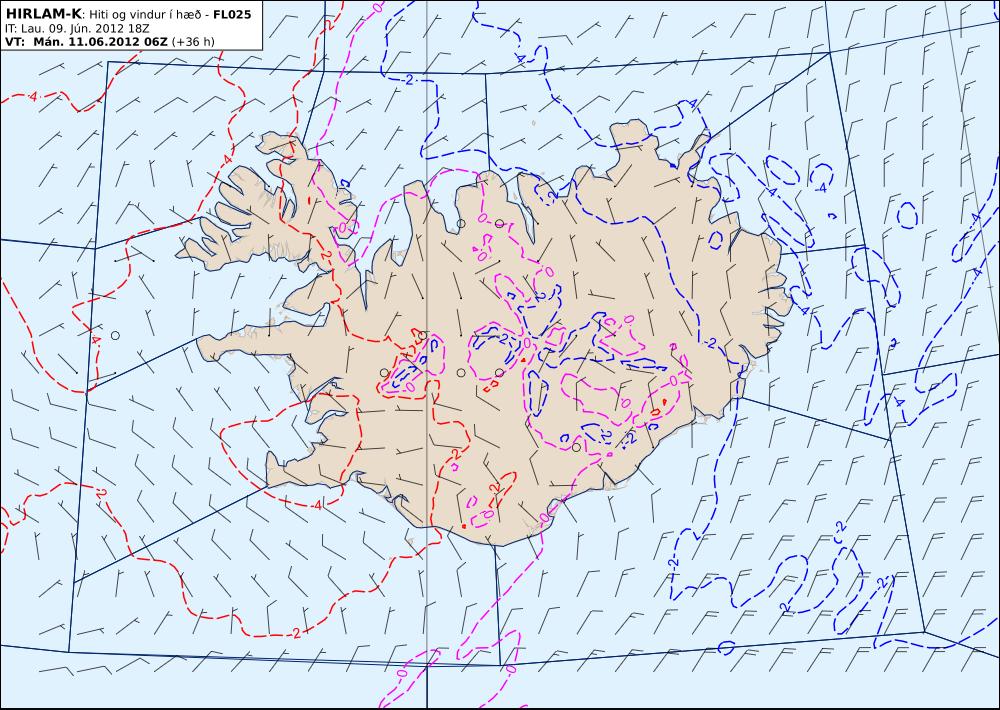The width and height of the screenshot is (1000, 710).
Task: Click the HIRLAM-K model title
Action: [x=43, y=13]
